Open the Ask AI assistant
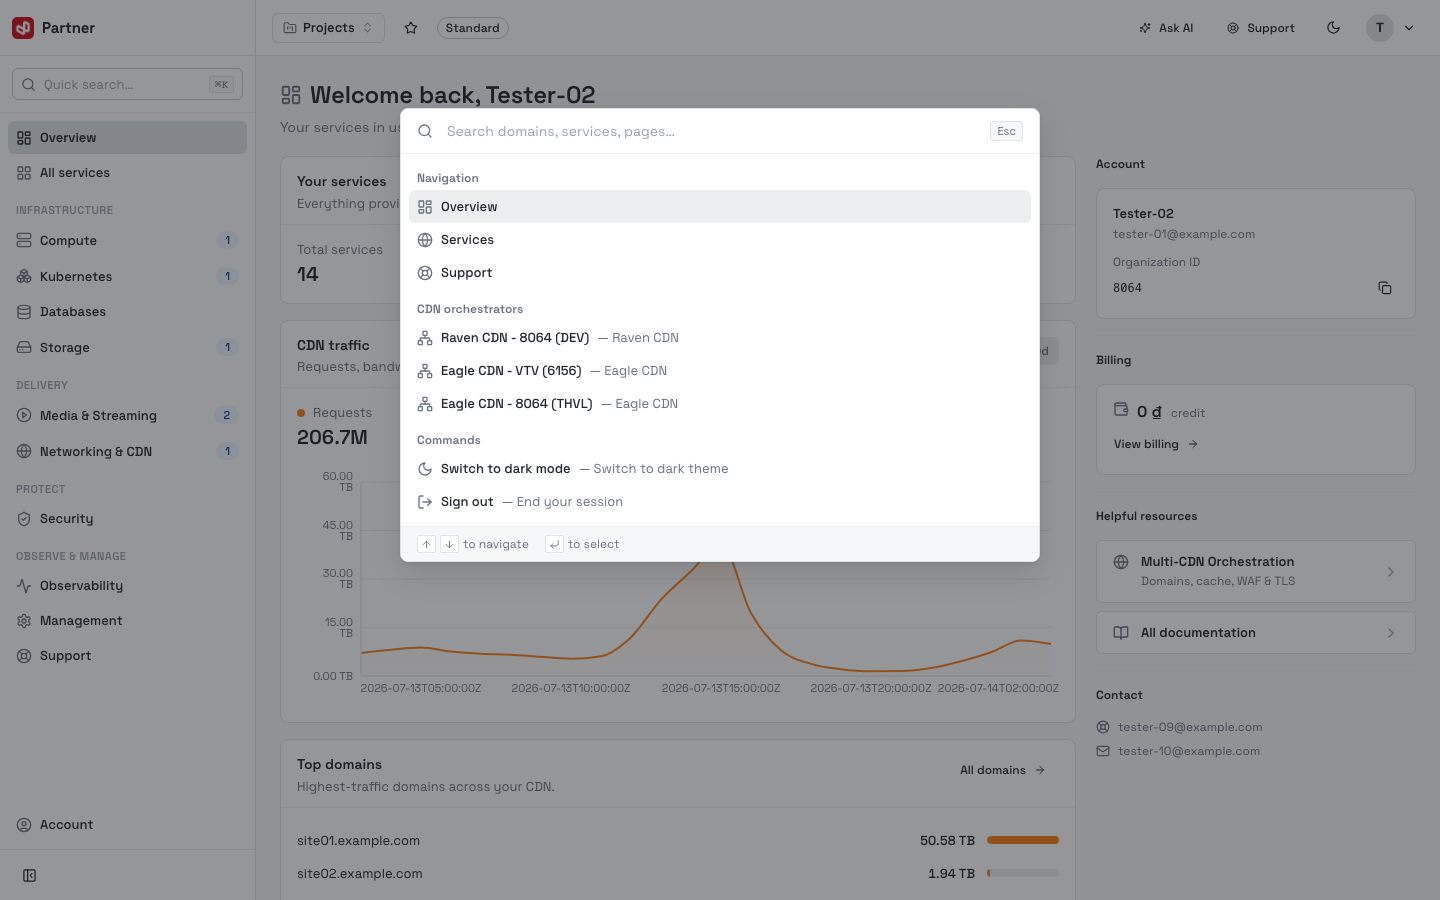The image size is (1440, 900). point(1166,28)
